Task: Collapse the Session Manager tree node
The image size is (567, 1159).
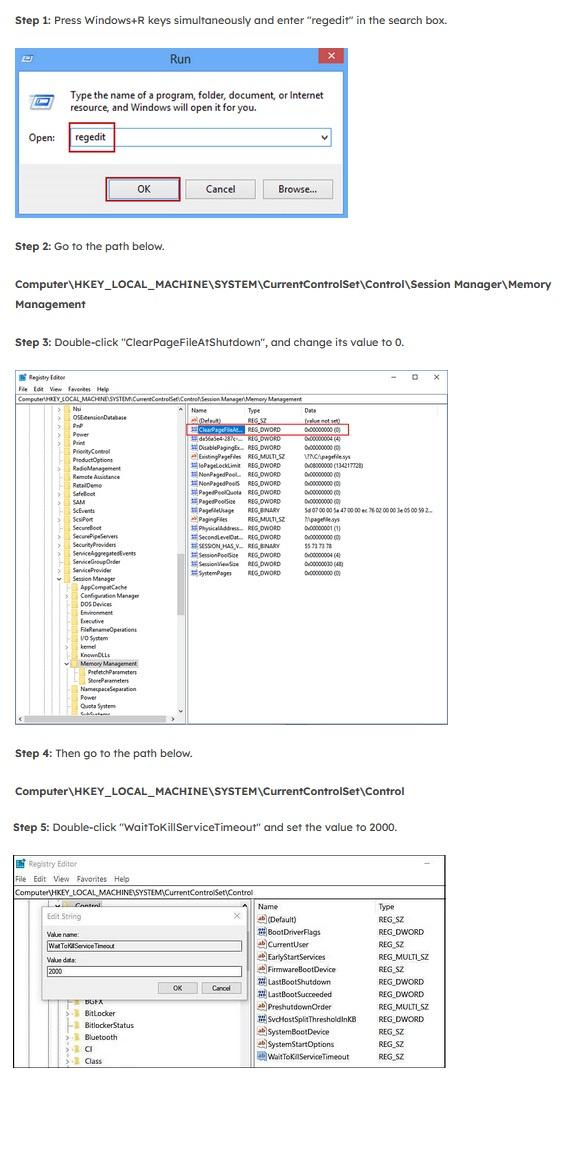Action: 58,579
